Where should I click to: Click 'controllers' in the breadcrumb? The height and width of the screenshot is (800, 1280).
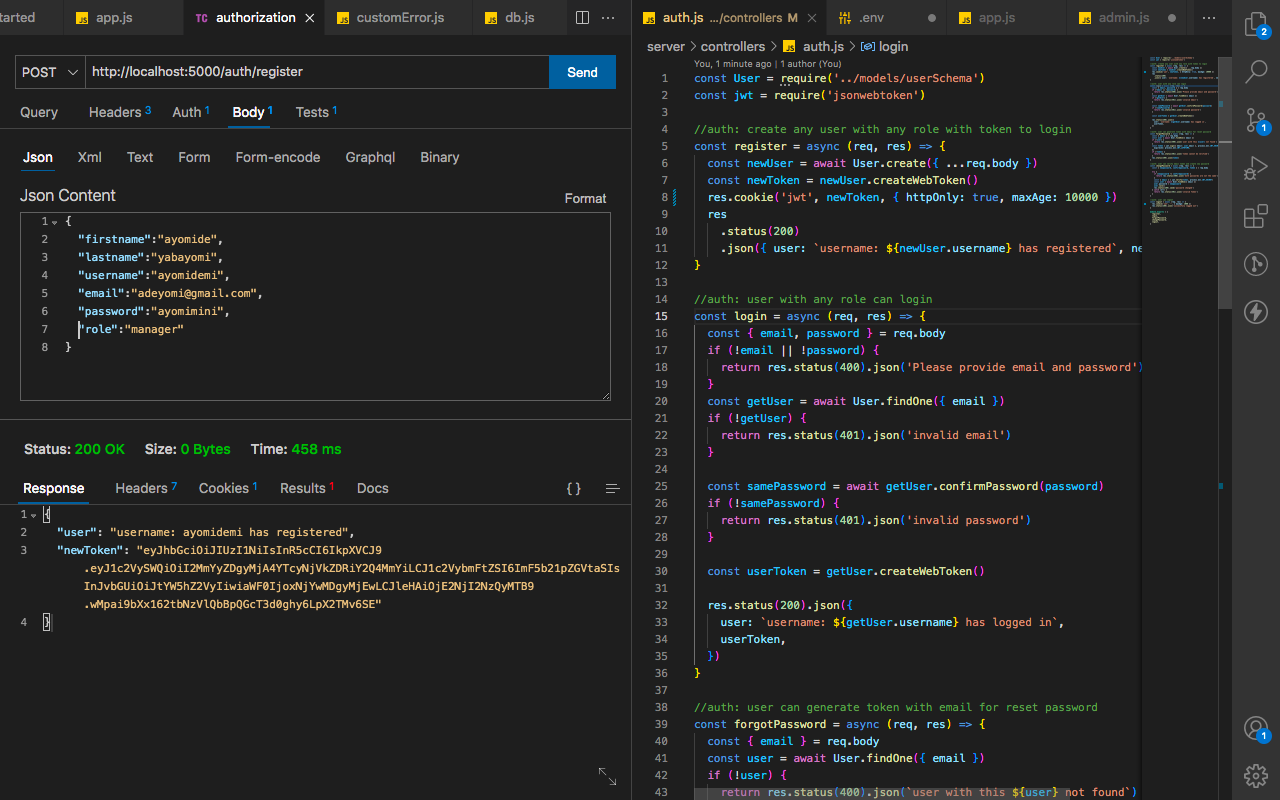733,46
